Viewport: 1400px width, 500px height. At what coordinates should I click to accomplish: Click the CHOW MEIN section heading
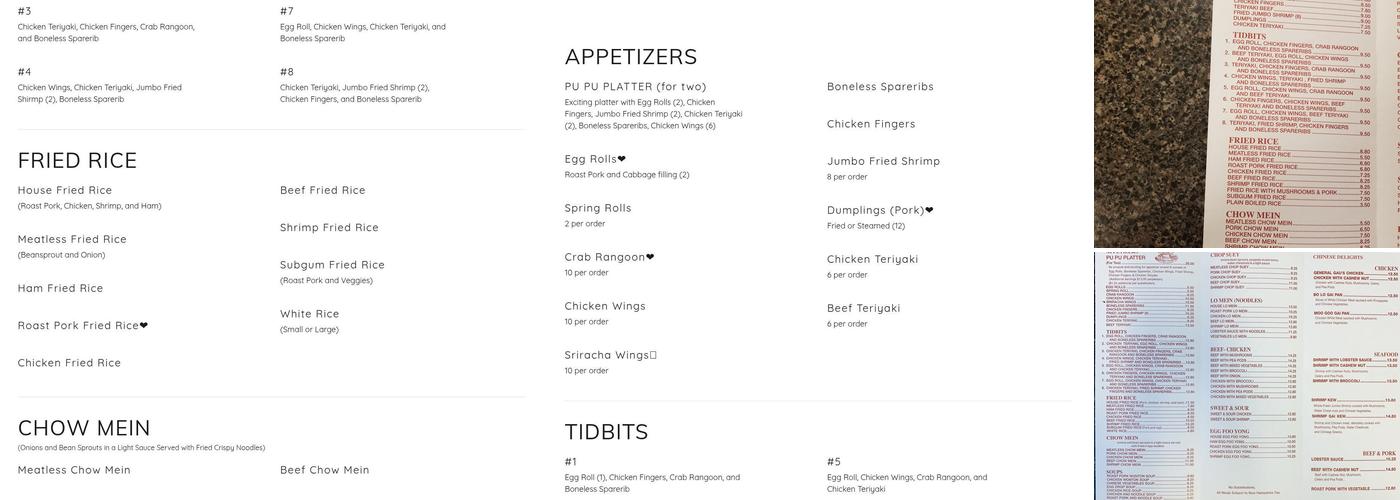pos(84,429)
